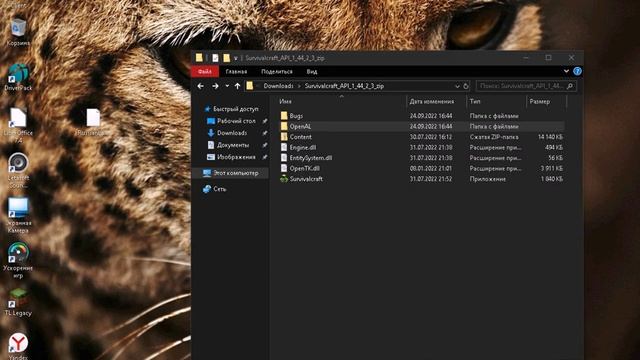Select Сеть in the navigation pane
The image size is (640, 360).
click(x=215, y=189)
